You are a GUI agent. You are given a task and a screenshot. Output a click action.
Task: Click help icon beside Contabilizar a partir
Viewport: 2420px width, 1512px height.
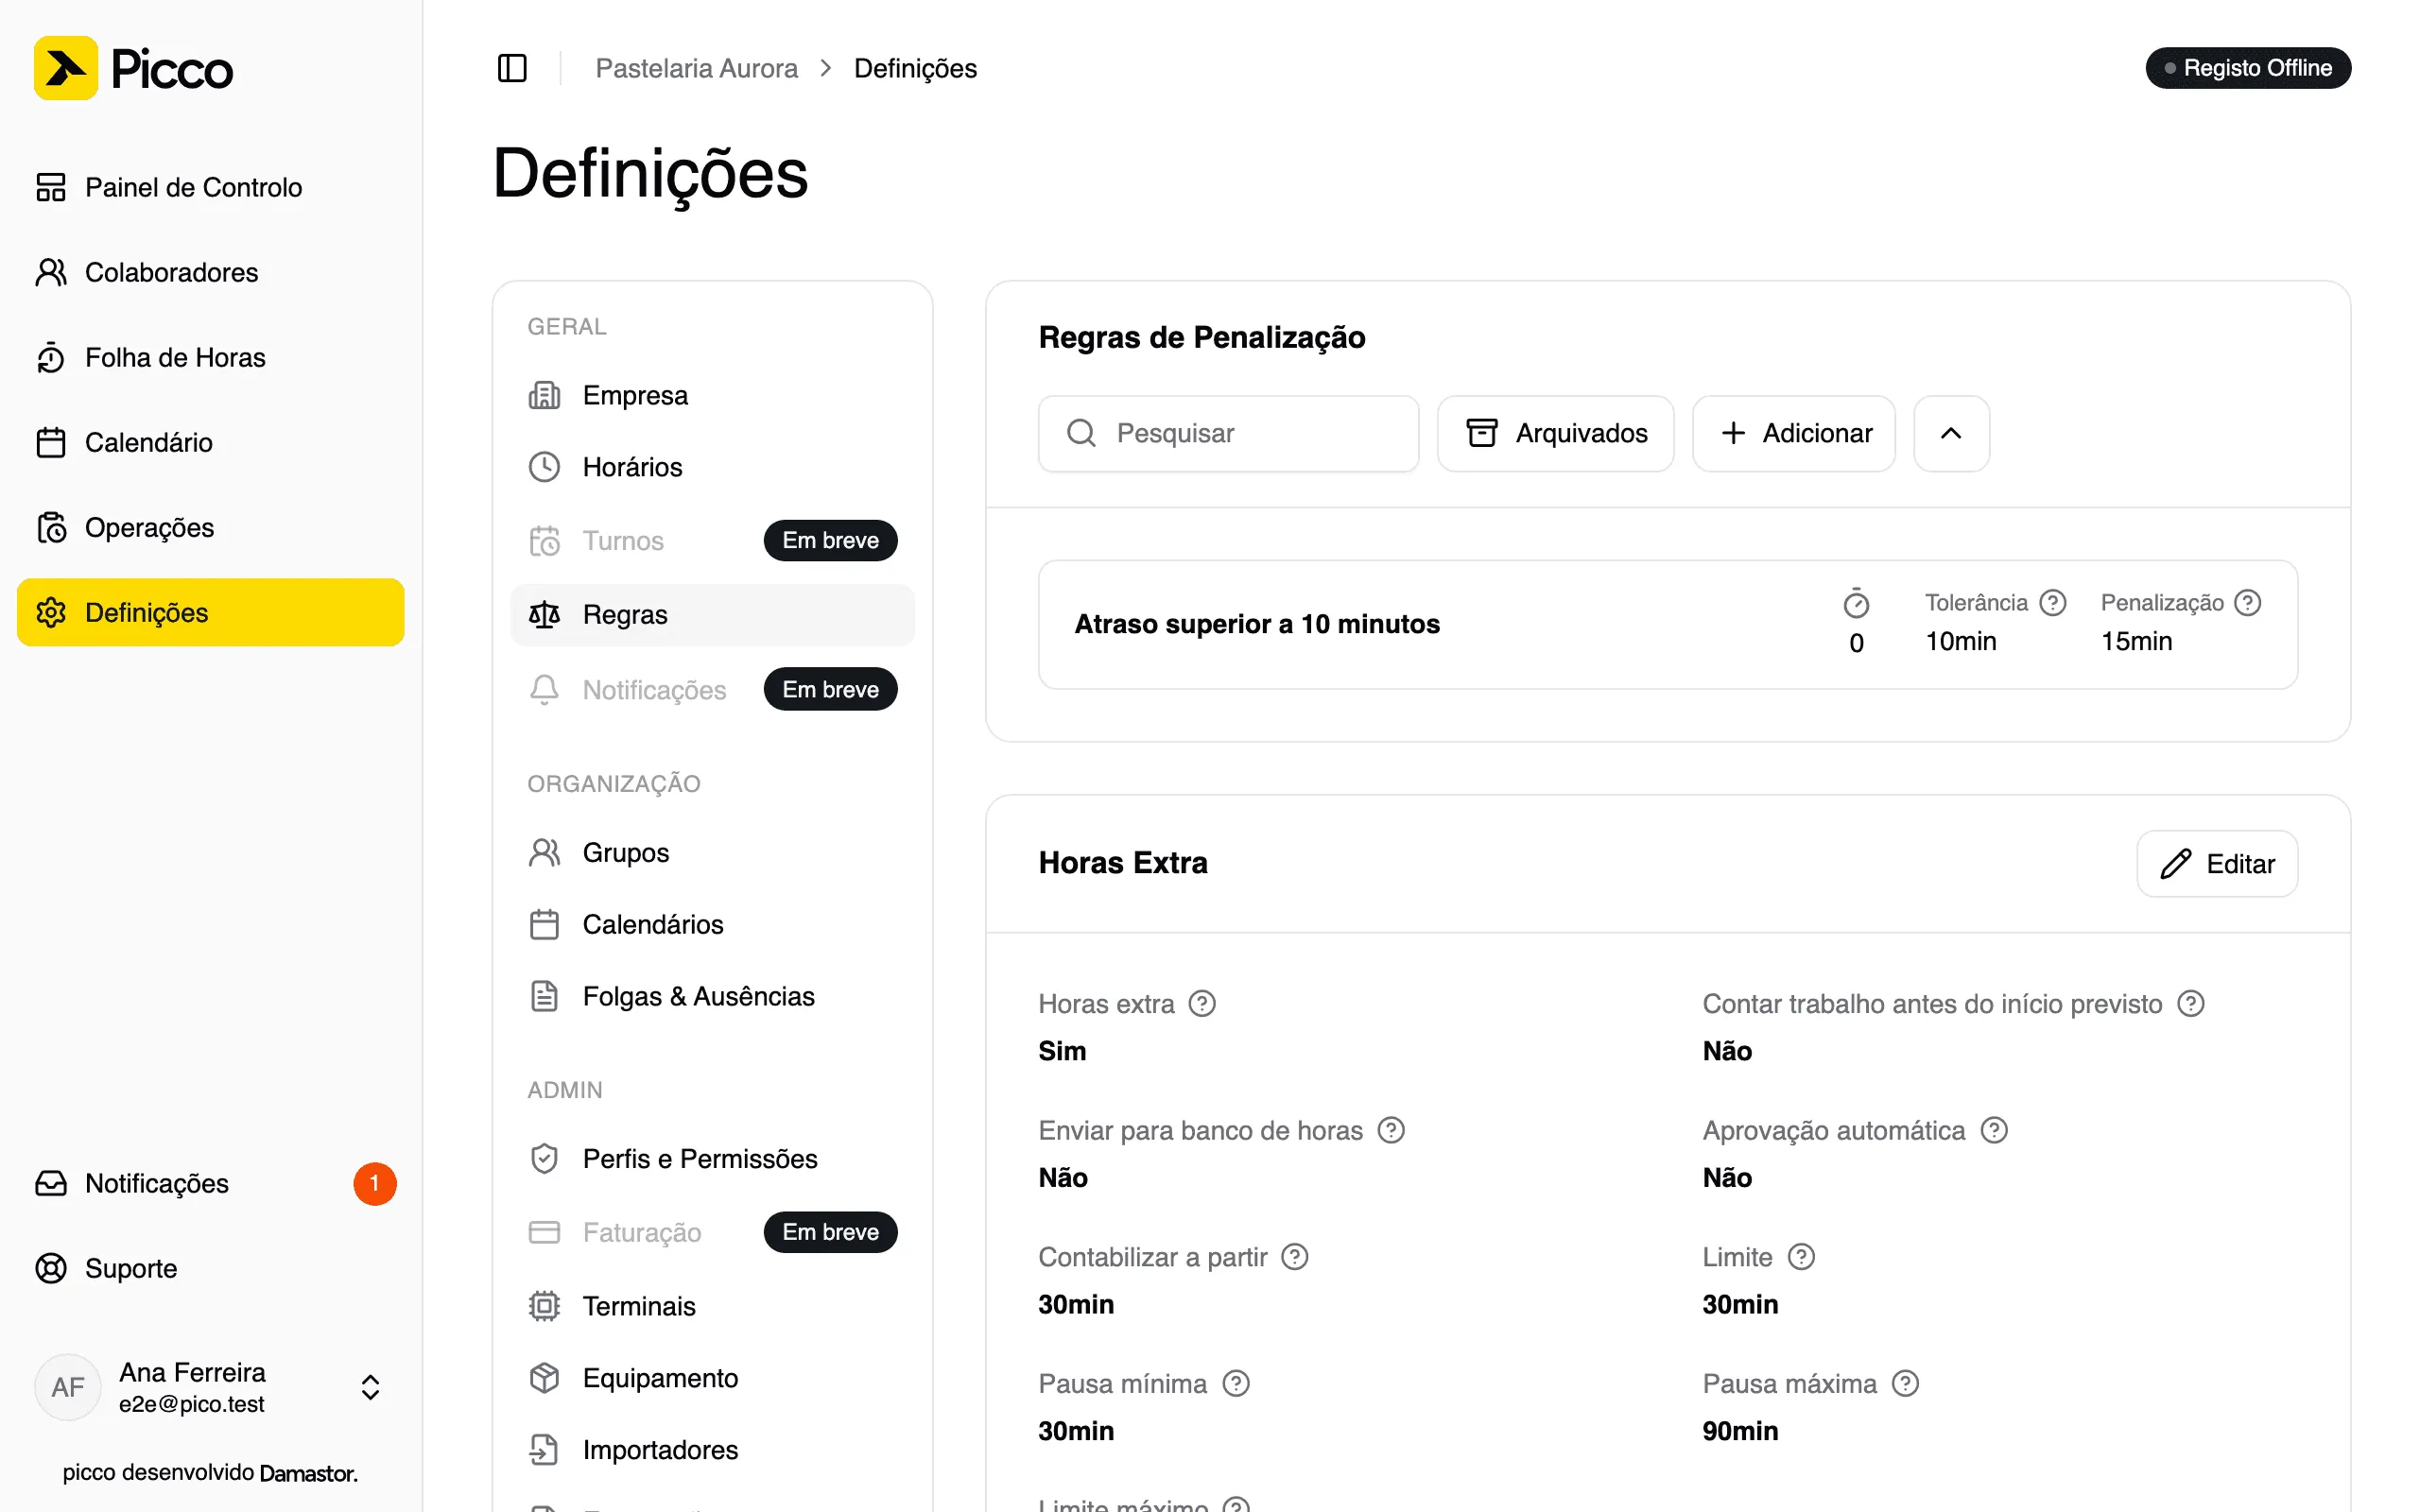click(x=1295, y=1257)
